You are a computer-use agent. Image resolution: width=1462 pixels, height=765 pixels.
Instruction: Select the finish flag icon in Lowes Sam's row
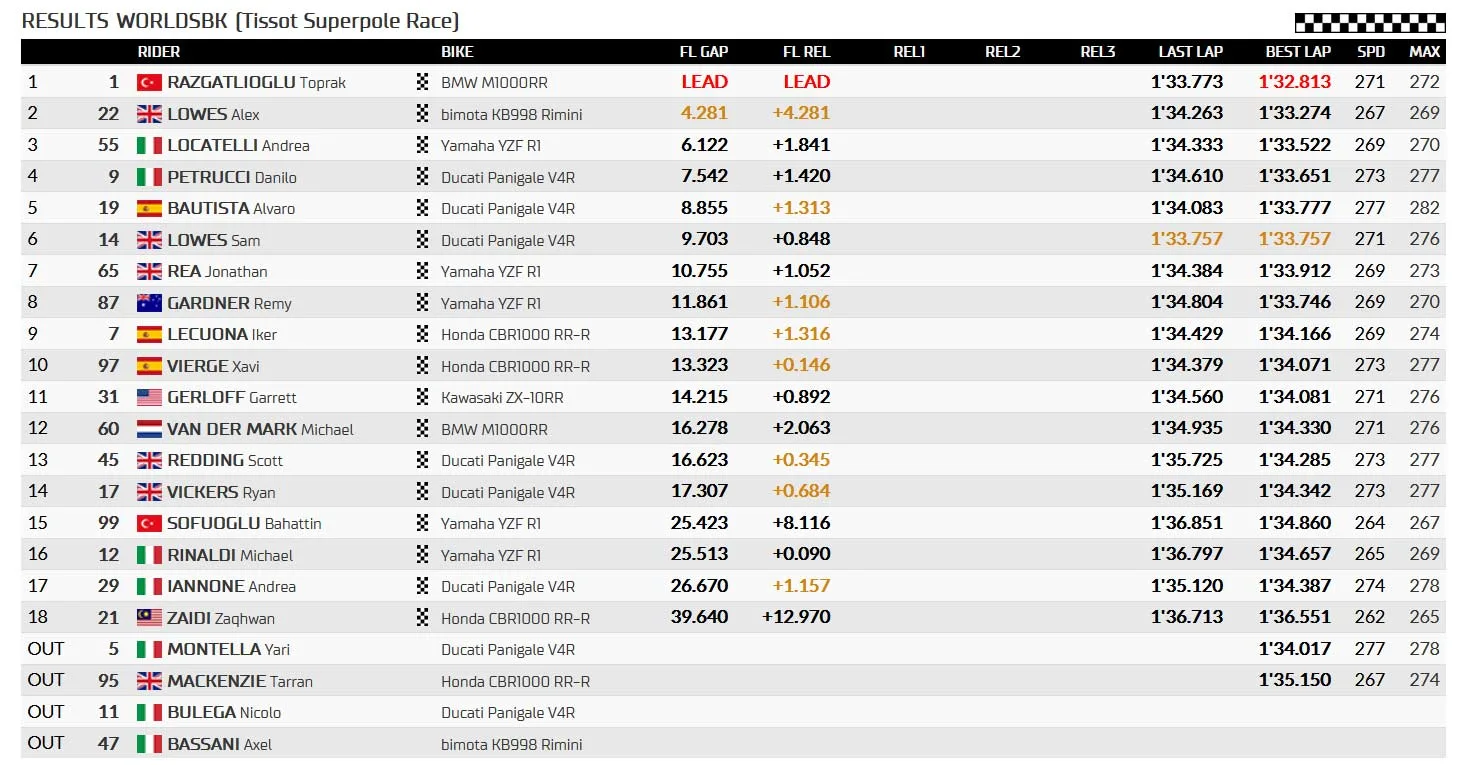pyautogui.click(x=422, y=240)
